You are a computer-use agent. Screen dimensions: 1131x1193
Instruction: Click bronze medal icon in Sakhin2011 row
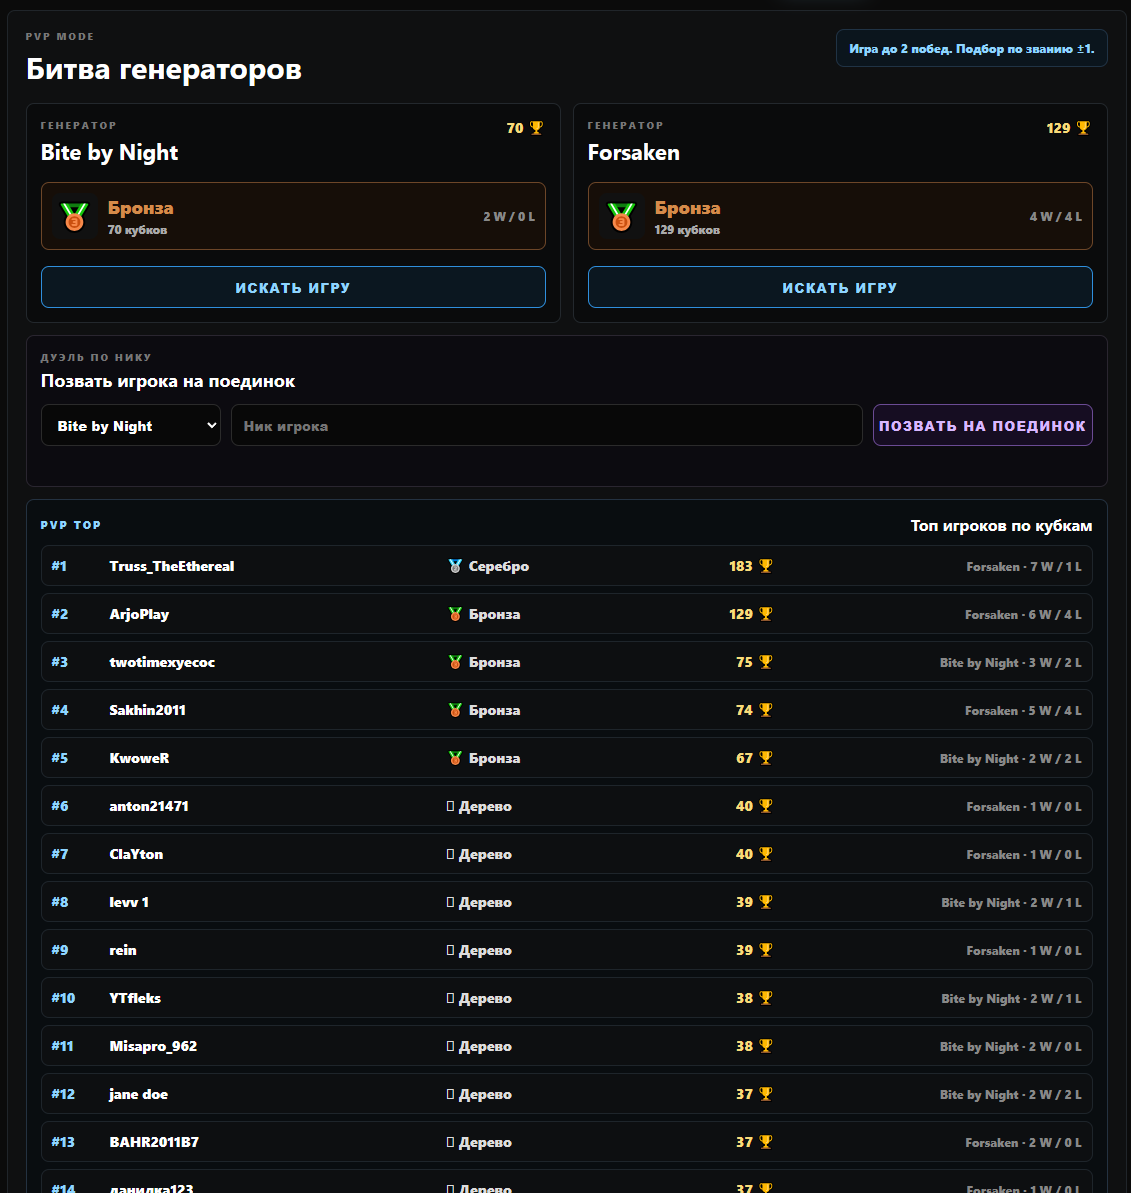[455, 710]
